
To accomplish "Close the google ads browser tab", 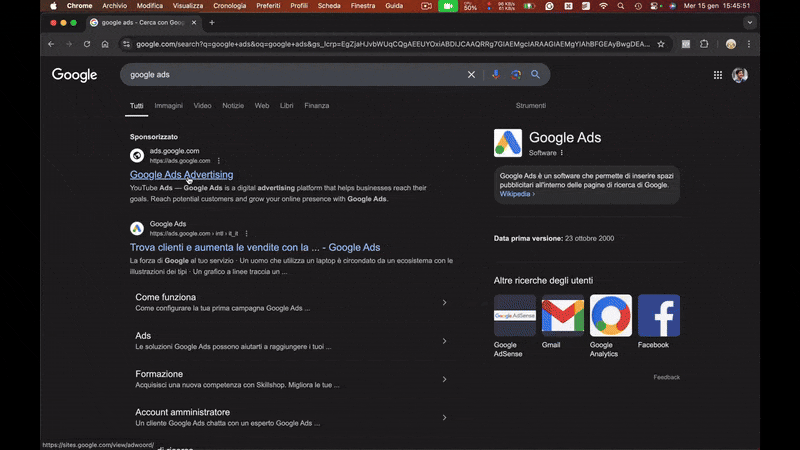I will point(194,22).
